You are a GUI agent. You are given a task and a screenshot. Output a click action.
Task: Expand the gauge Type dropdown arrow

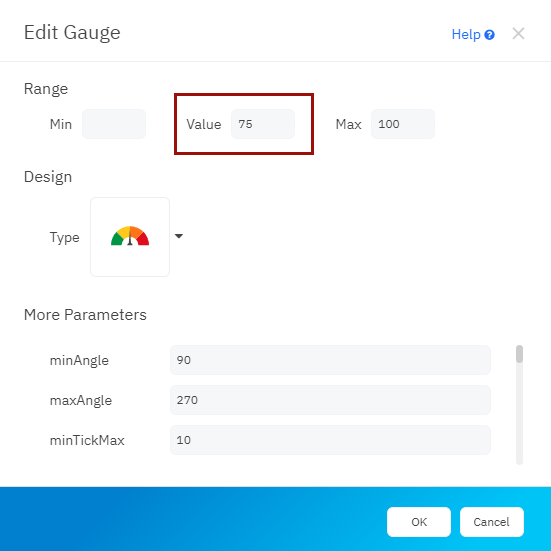[179, 236]
